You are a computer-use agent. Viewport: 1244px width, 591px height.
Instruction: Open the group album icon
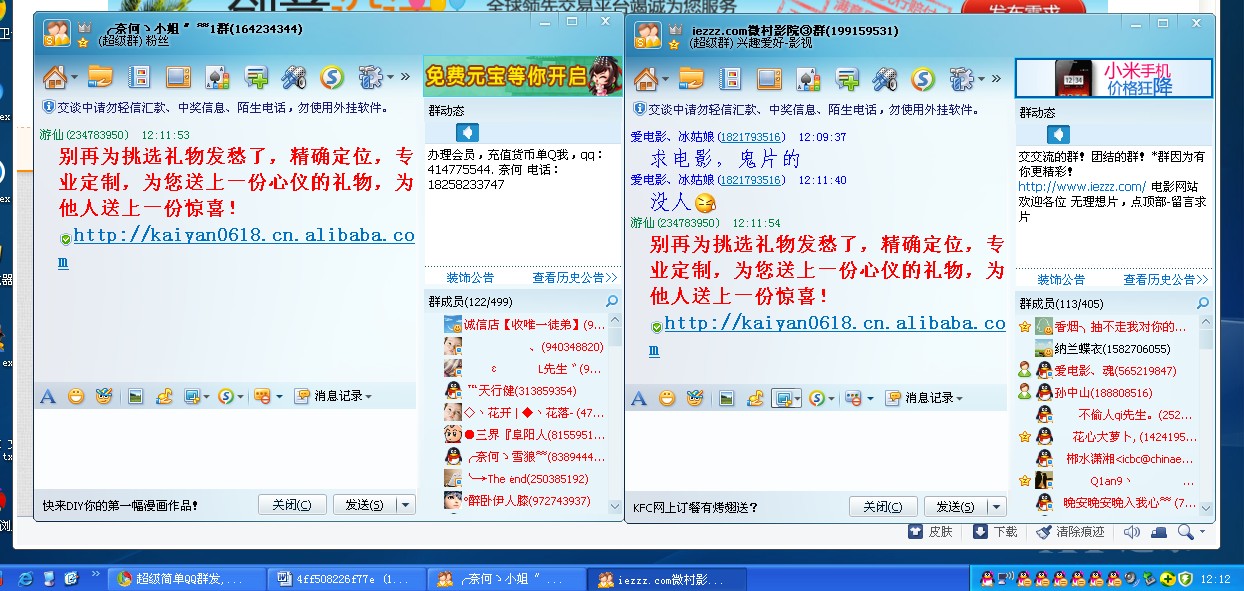click(137, 76)
